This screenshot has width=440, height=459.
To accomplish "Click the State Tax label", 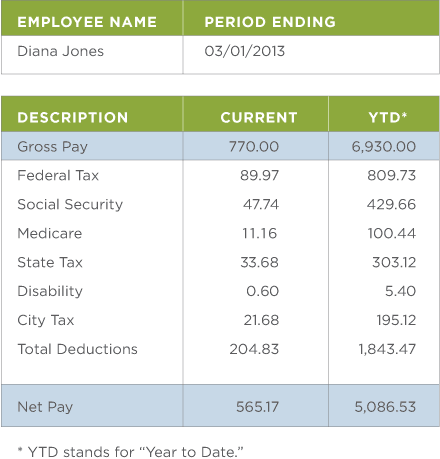I will (50, 262).
